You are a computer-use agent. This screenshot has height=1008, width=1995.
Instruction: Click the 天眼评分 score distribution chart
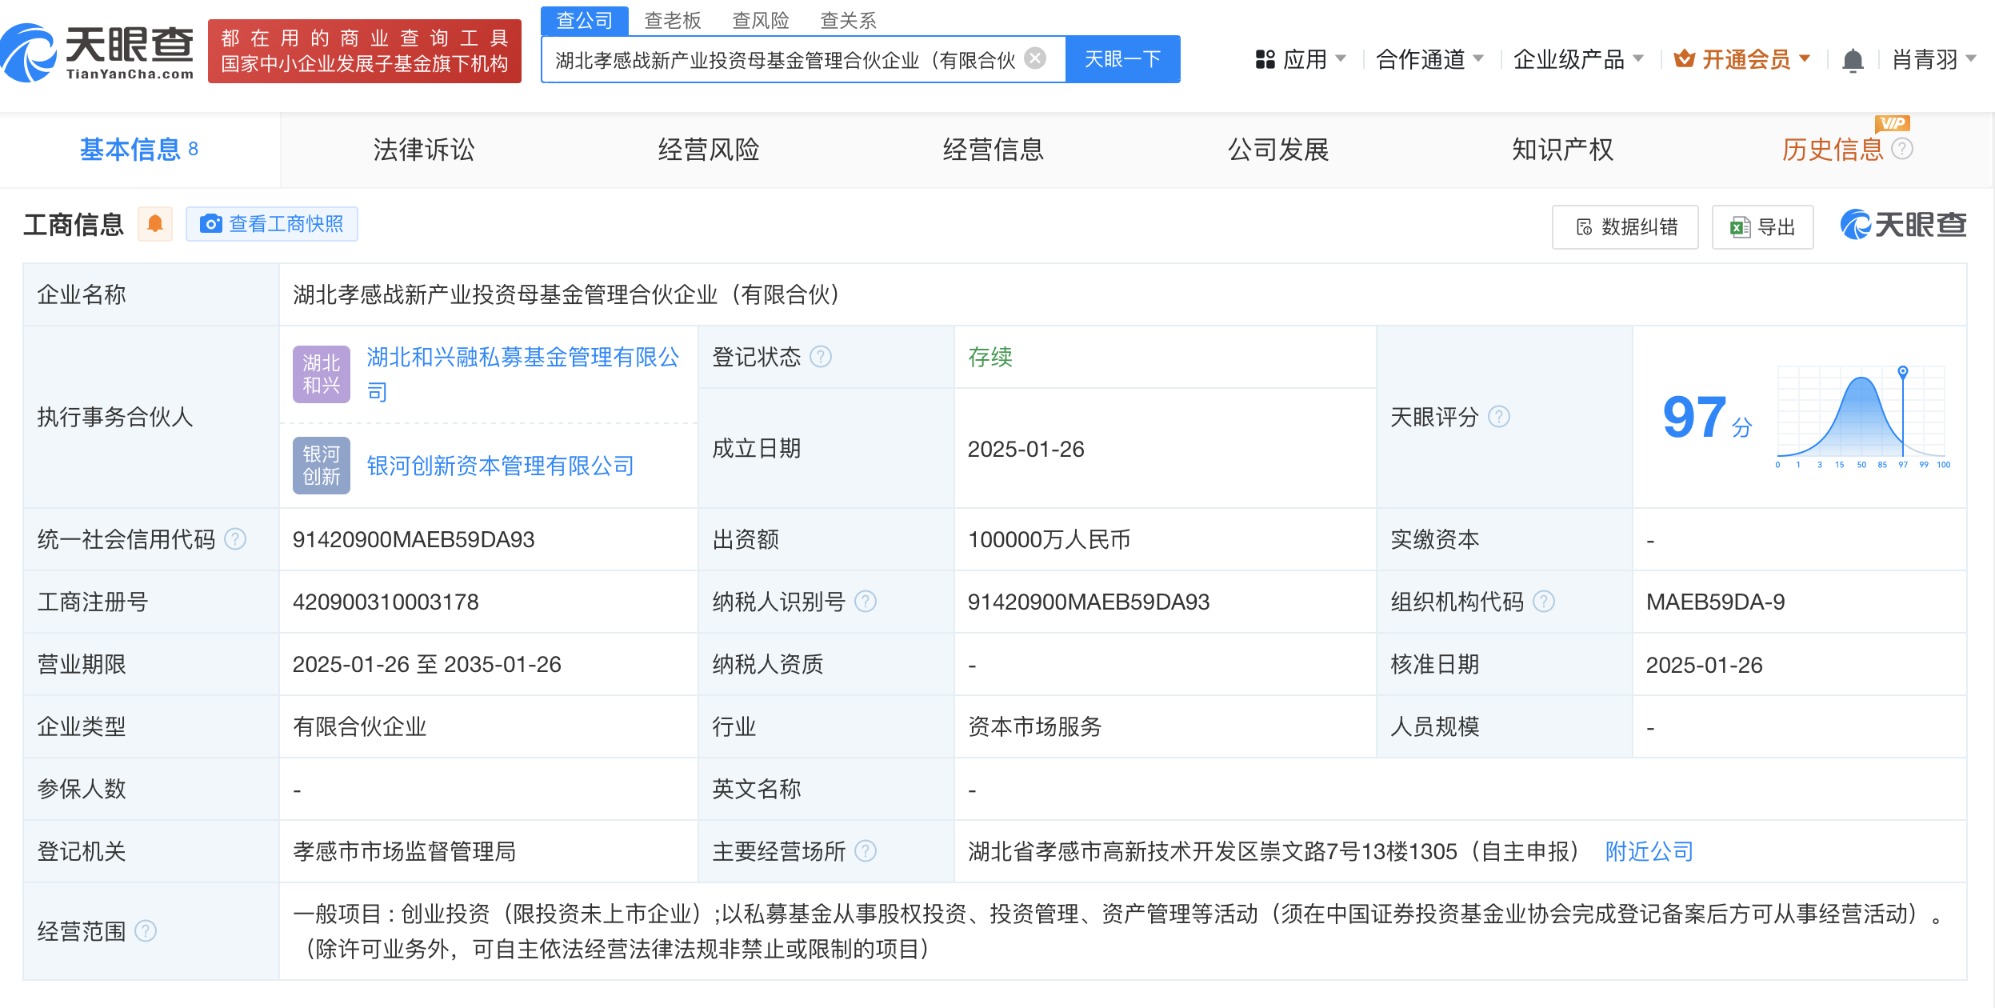[x=1861, y=416]
